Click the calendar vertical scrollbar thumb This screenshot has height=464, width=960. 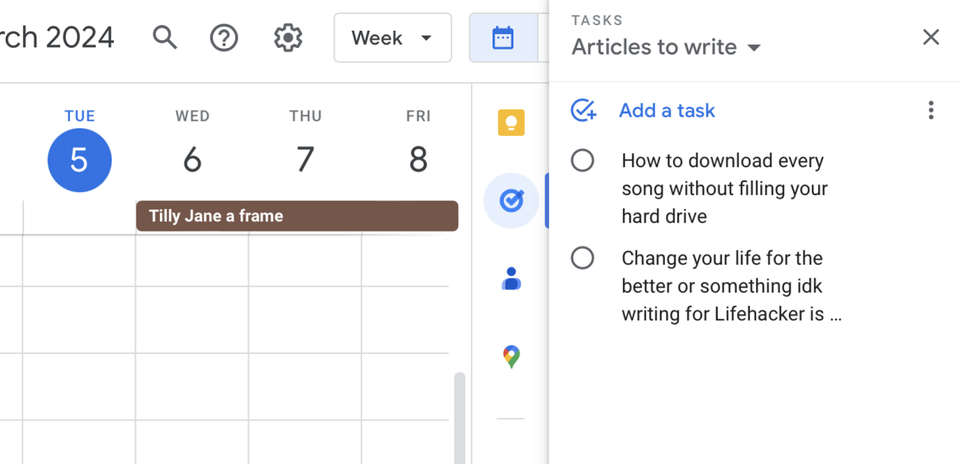pos(459,417)
